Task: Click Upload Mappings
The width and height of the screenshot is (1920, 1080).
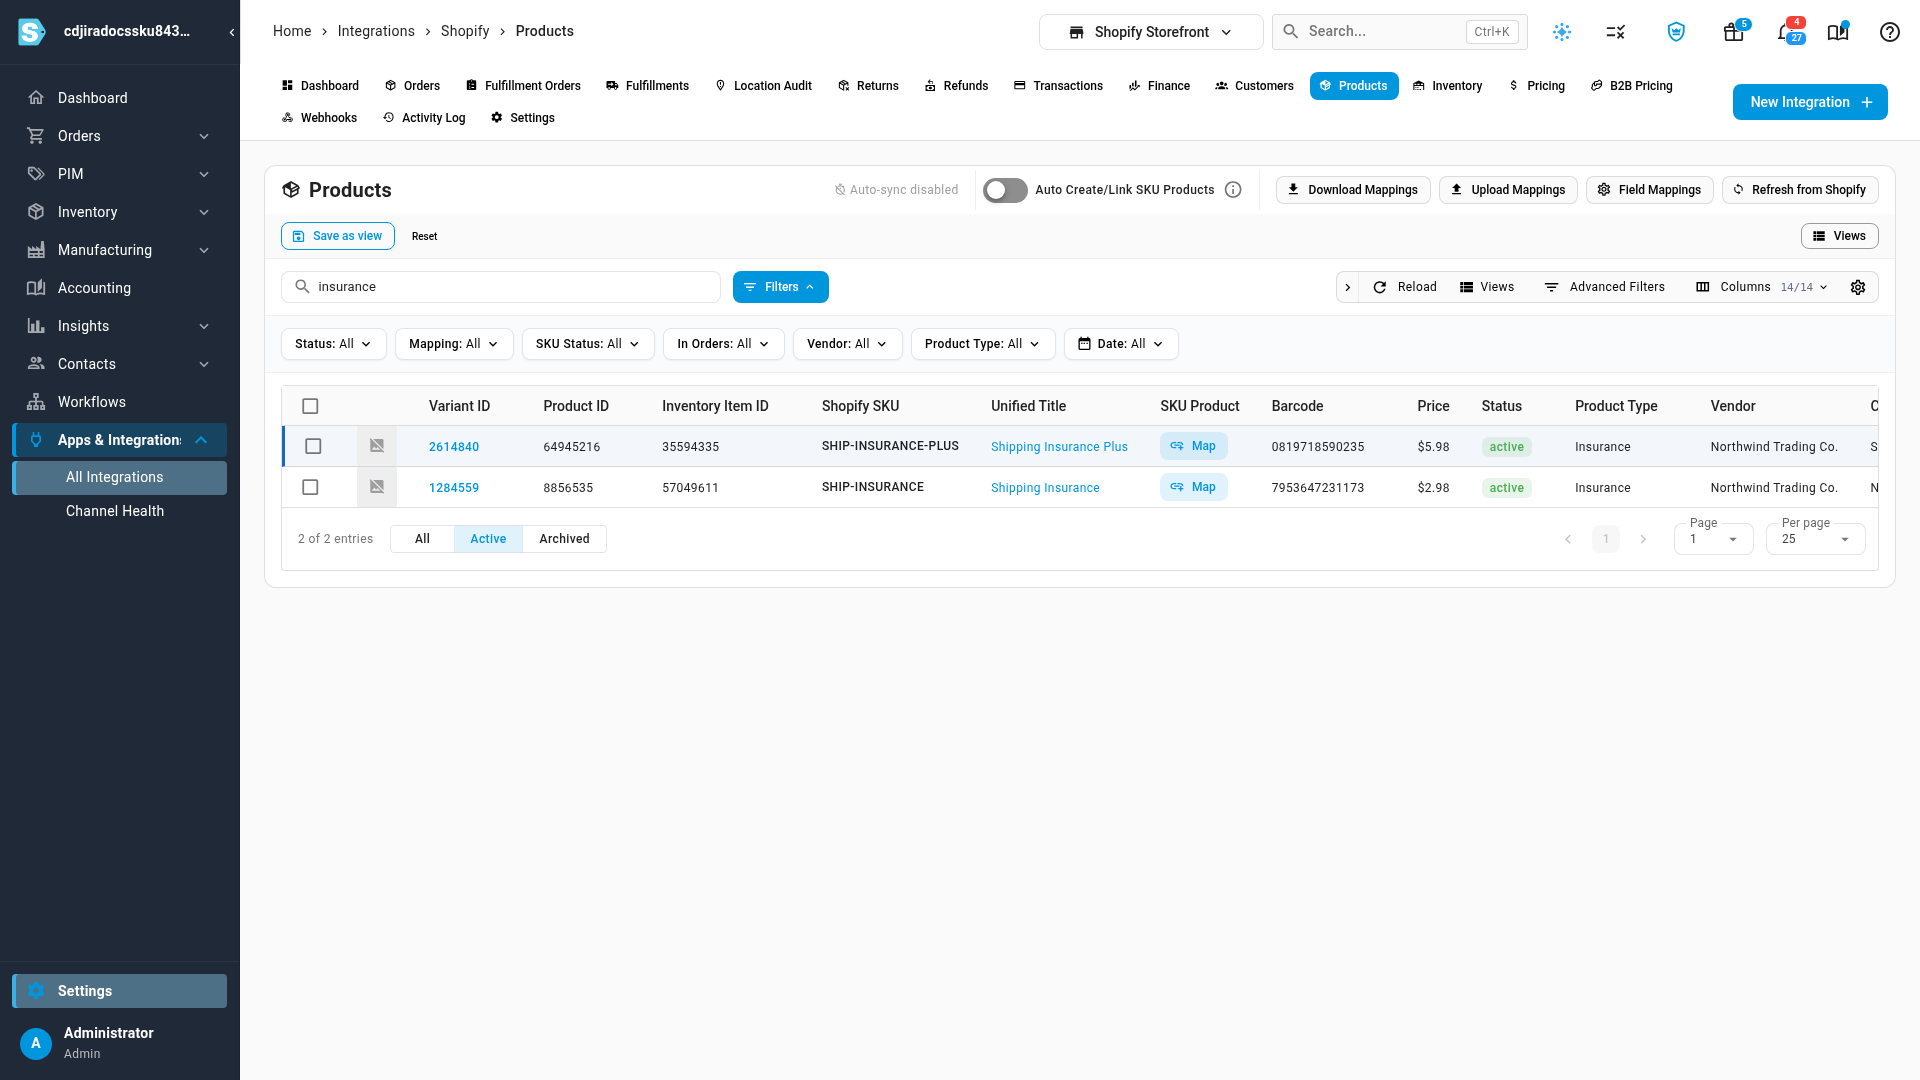Action: pyautogui.click(x=1508, y=190)
